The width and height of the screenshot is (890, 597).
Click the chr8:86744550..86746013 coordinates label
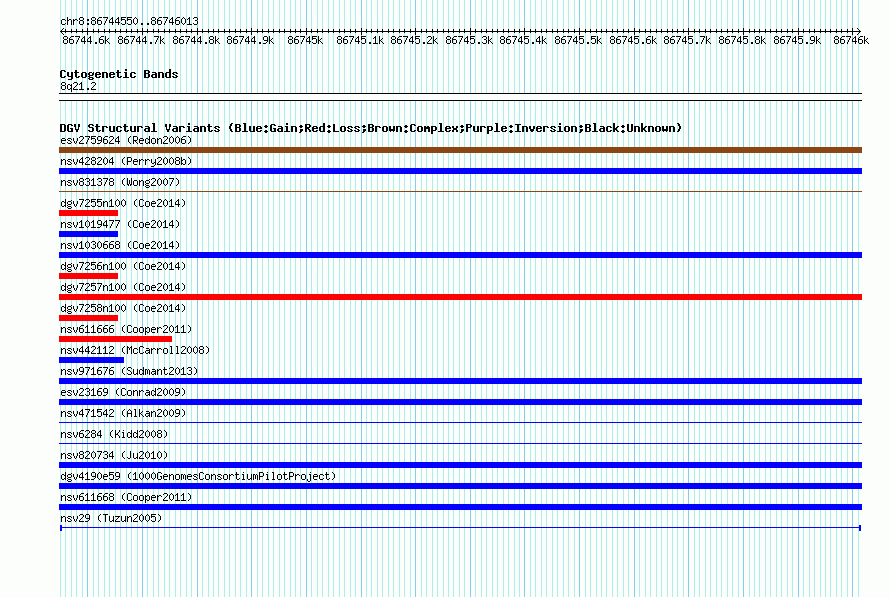pyautogui.click(x=129, y=21)
